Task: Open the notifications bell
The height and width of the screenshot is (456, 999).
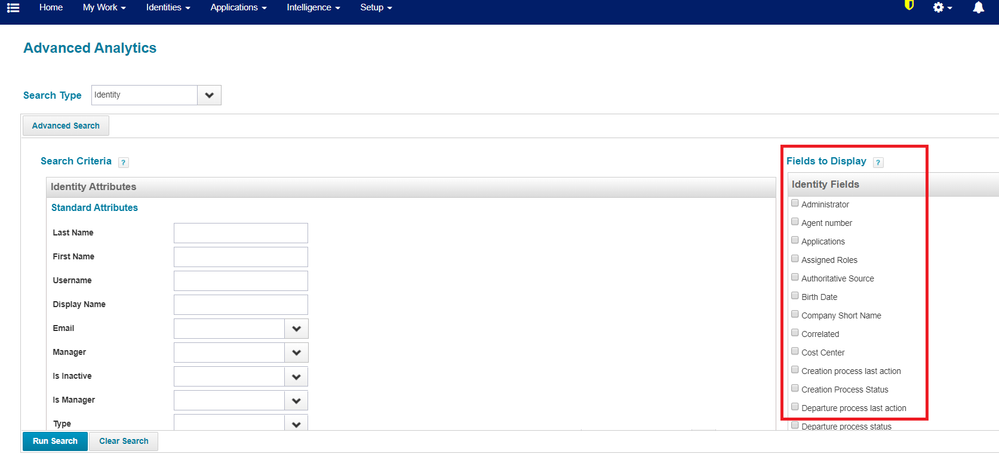Action: 978,8
